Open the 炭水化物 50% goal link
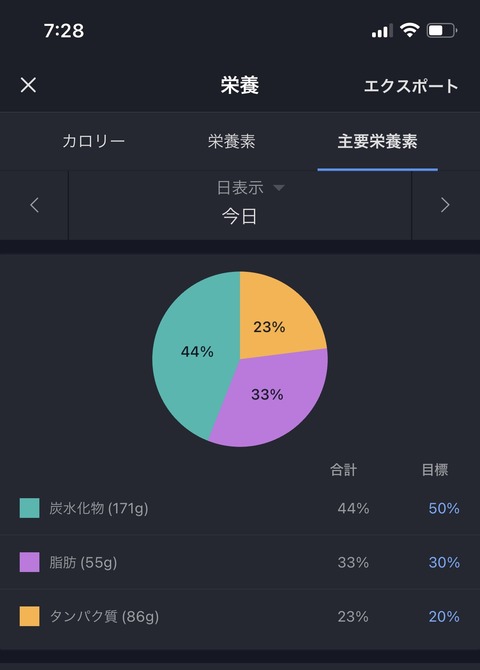480x670 pixels. pyautogui.click(x=444, y=508)
